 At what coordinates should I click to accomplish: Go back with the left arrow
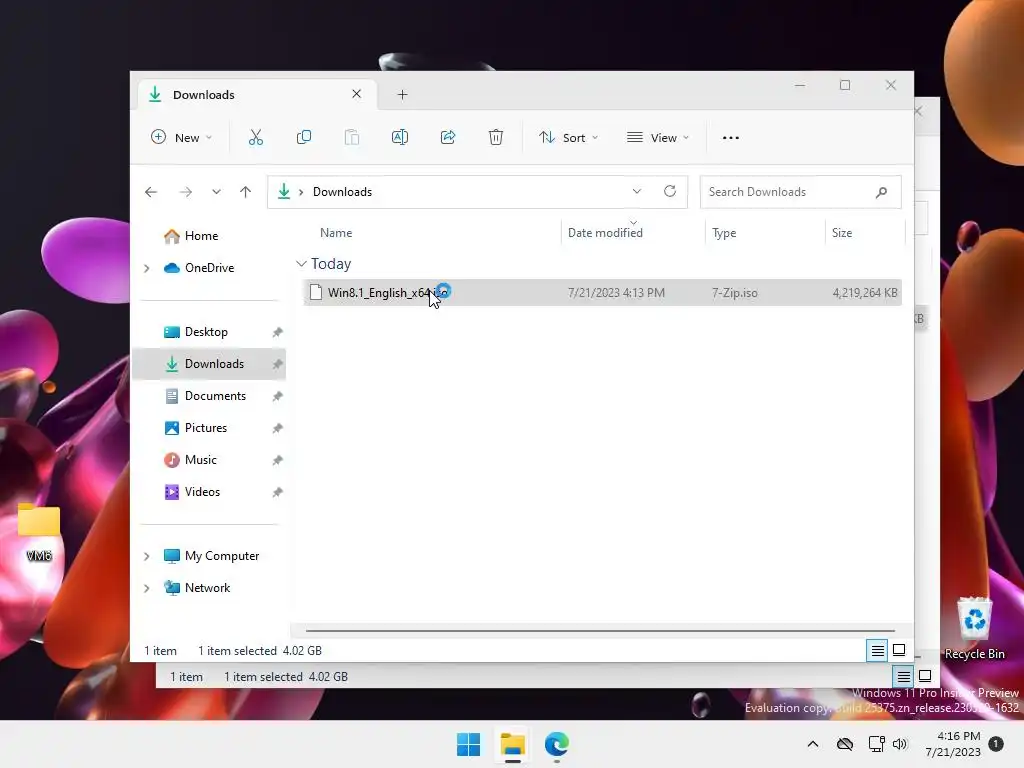(151, 192)
